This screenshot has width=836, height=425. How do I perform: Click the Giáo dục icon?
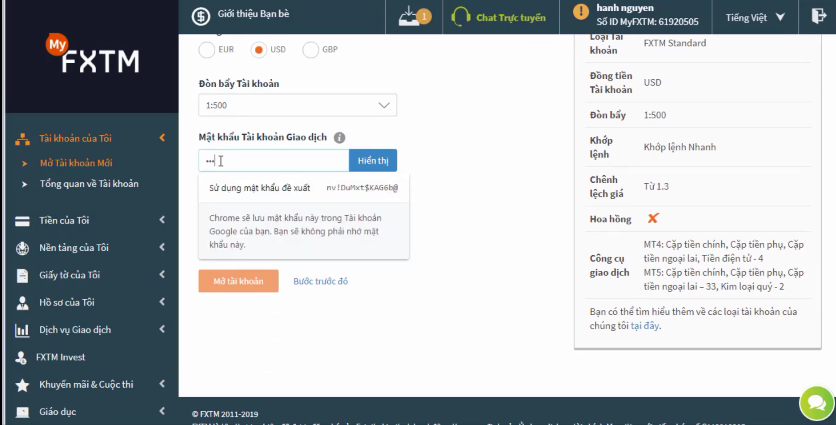coord(22,412)
